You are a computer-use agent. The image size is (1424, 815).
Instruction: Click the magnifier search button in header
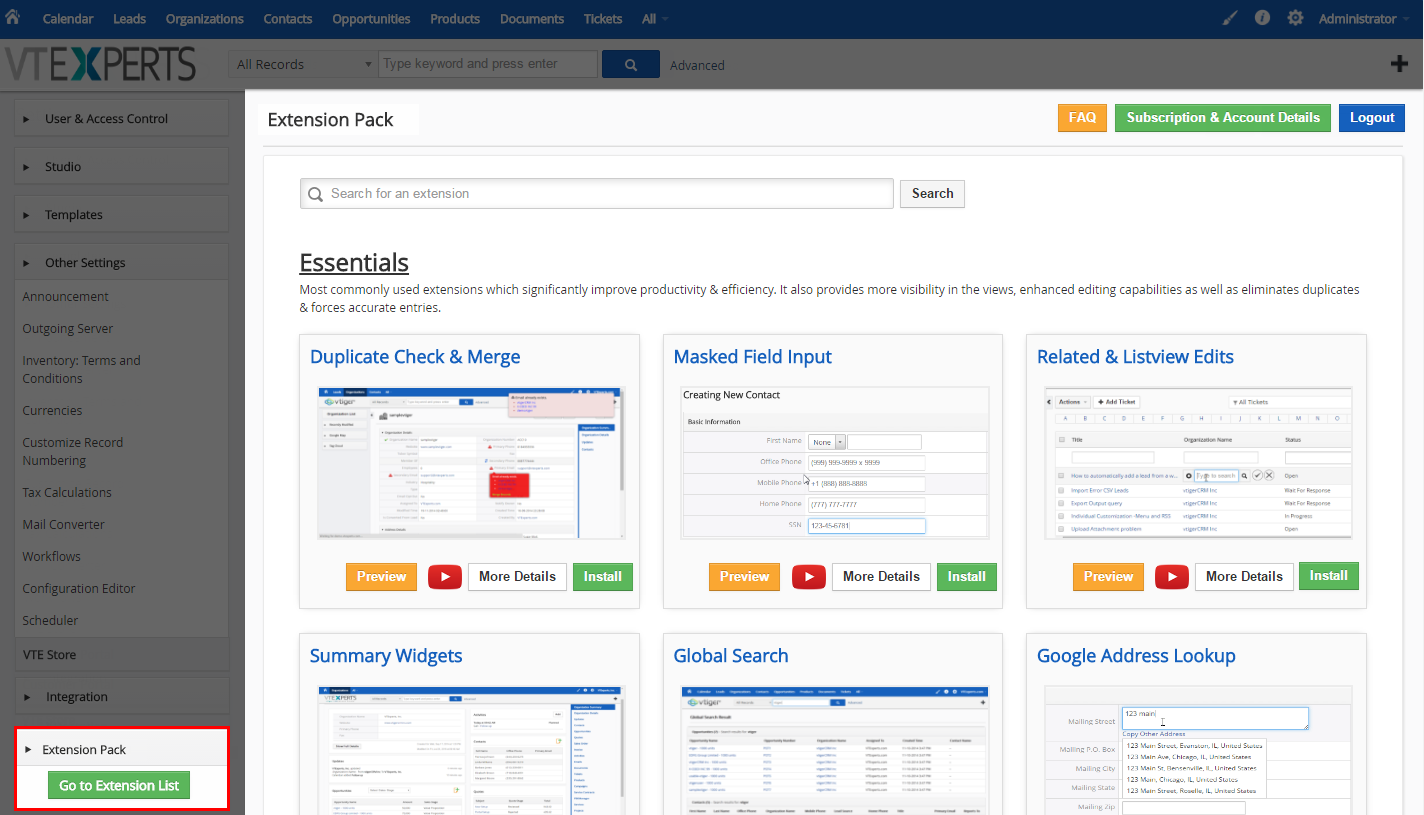[x=631, y=64]
